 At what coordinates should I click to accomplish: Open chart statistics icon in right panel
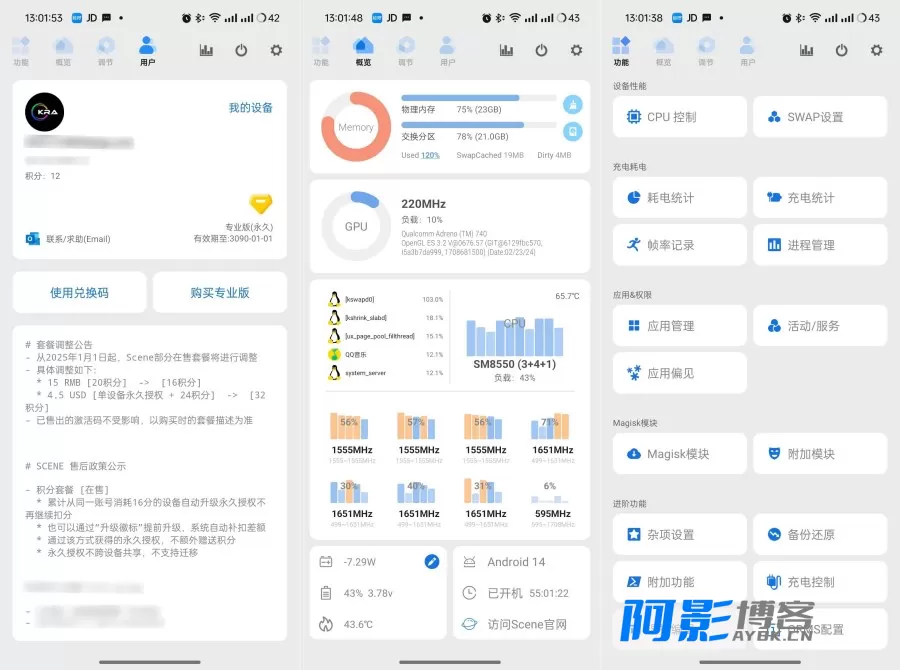[806, 50]
